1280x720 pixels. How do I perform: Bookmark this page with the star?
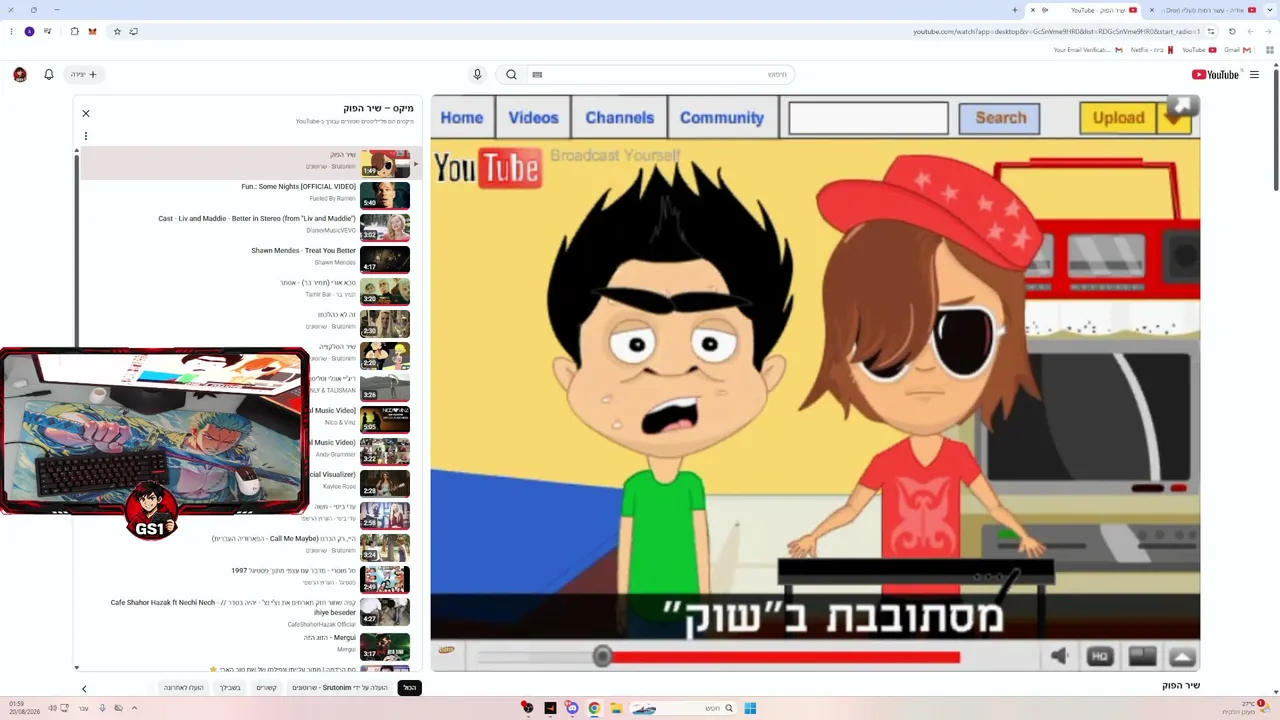coord(117,31)
